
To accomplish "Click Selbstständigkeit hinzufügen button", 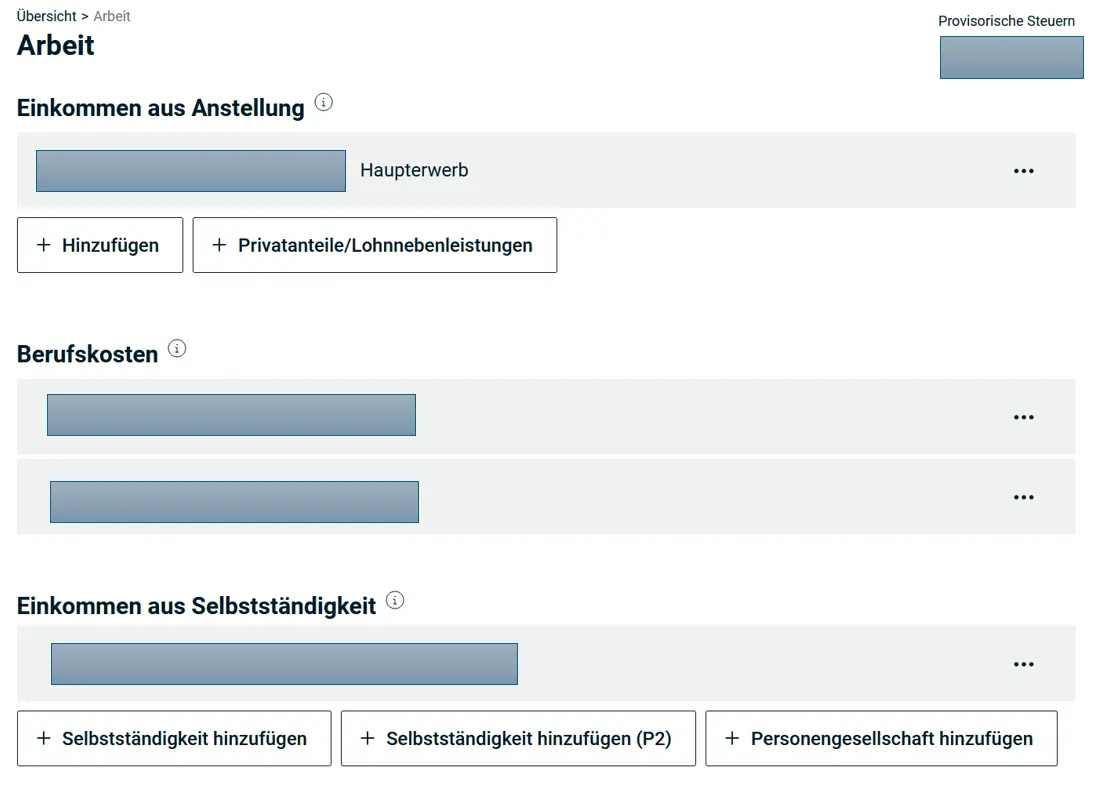I will 174,738.
